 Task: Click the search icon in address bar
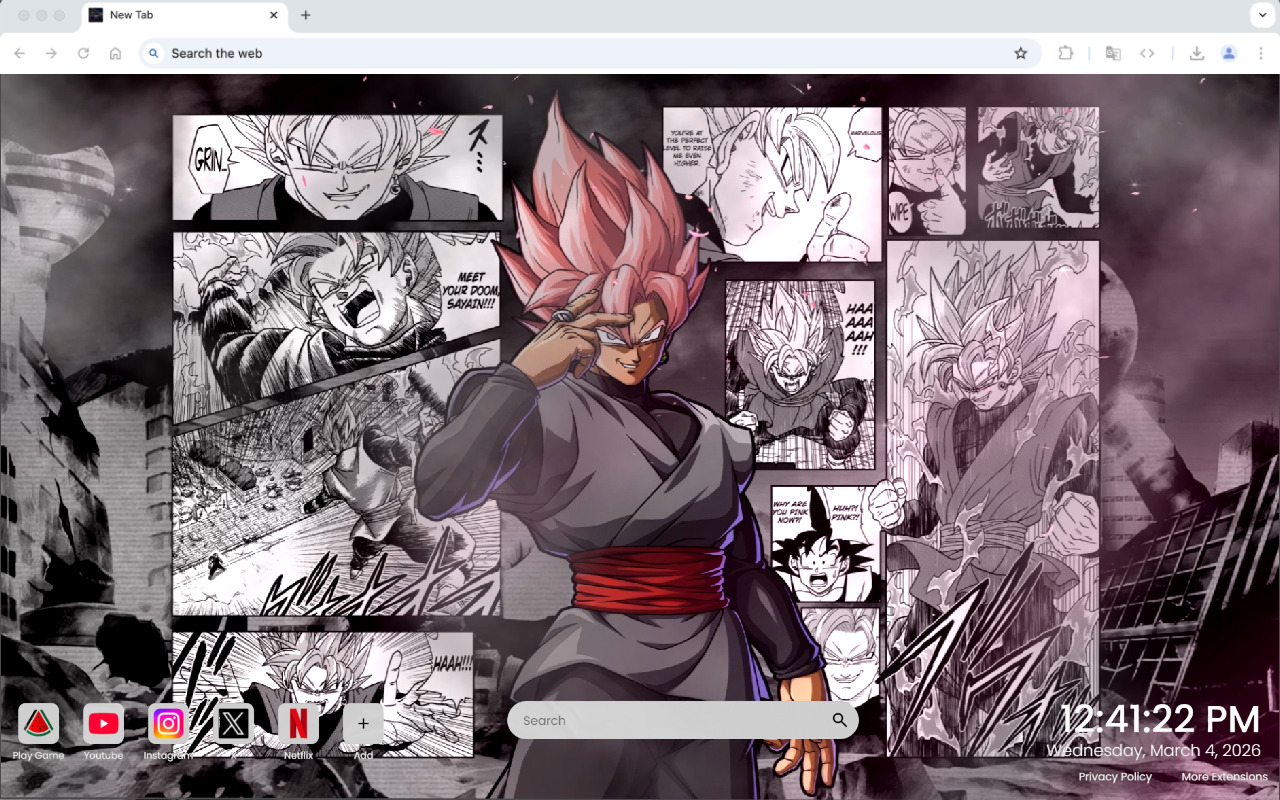coord(154,53)
